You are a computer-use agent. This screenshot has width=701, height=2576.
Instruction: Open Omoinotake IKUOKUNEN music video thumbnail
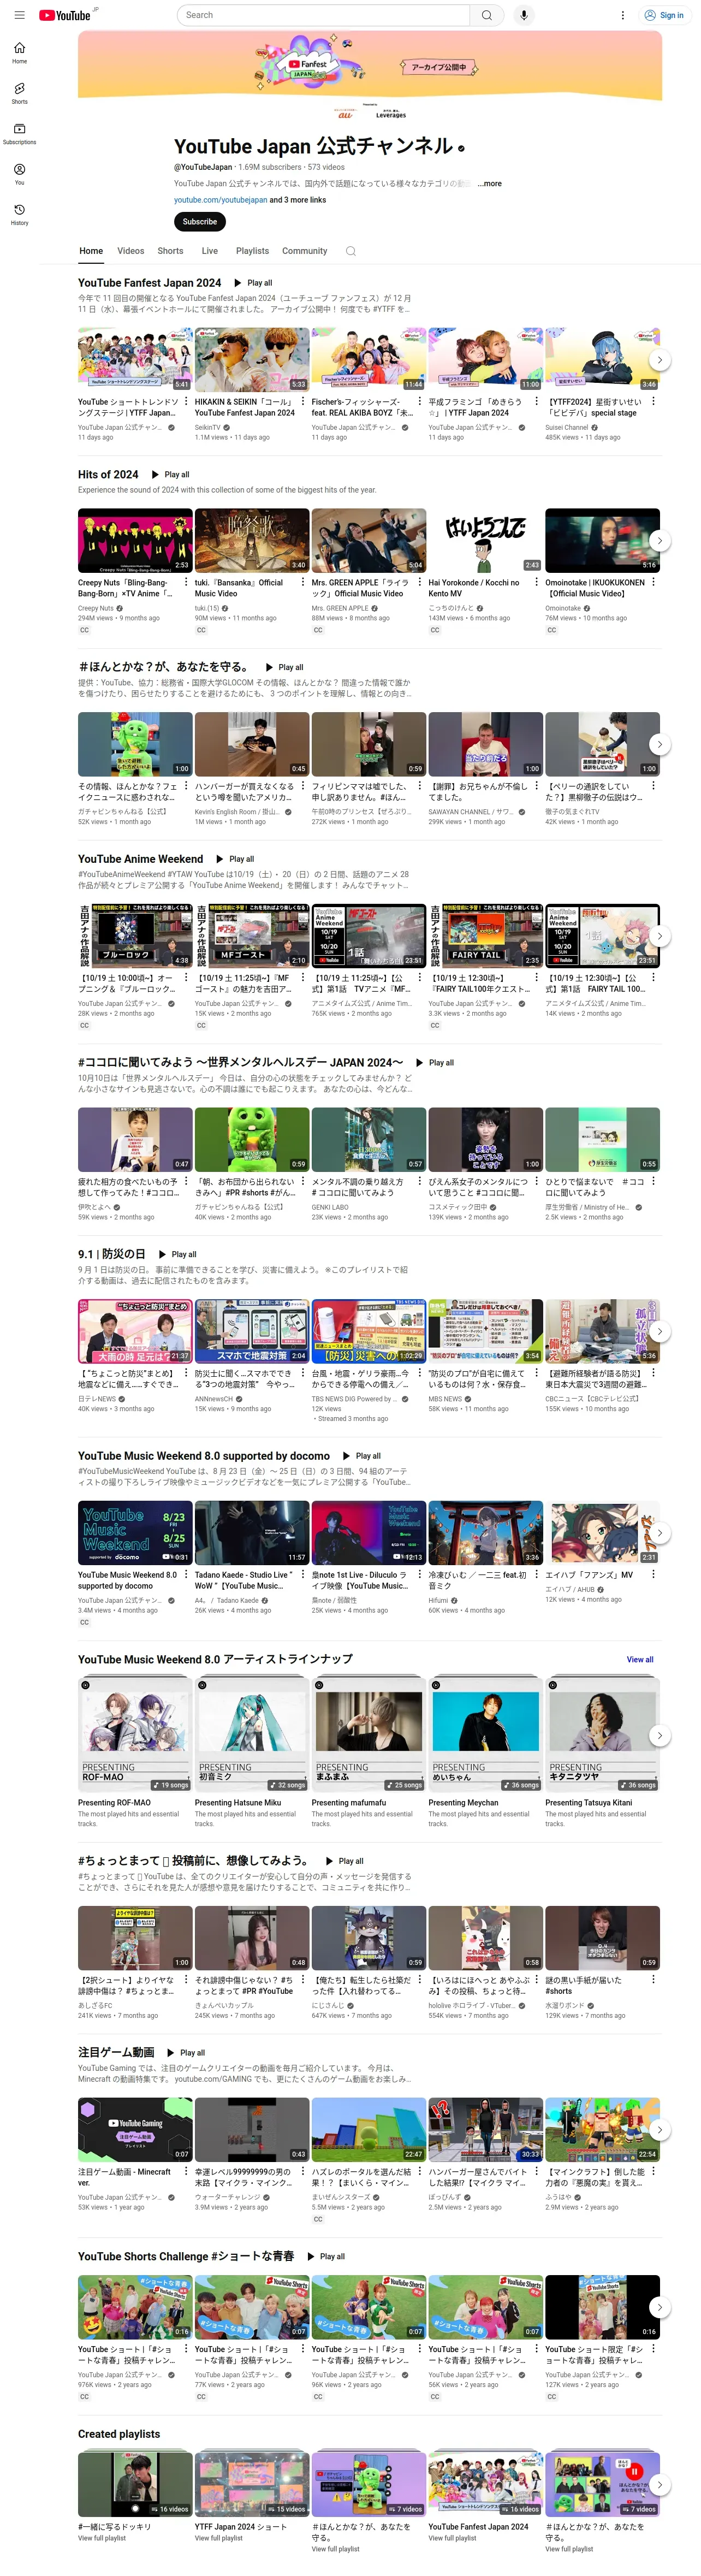pos(602,540)
